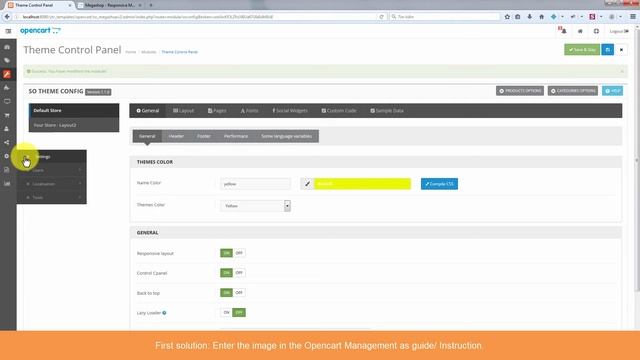Turn Back to top ON
The image size is (640, 360).
pos(226,293)
